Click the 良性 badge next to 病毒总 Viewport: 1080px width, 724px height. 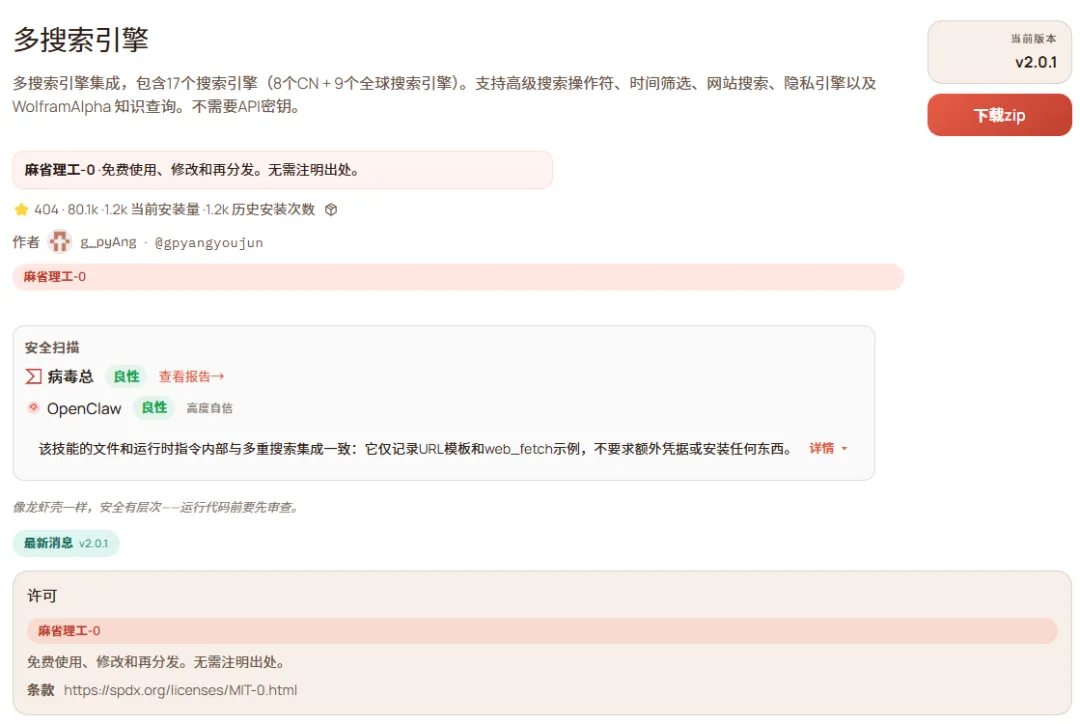(x=126, y=377)
